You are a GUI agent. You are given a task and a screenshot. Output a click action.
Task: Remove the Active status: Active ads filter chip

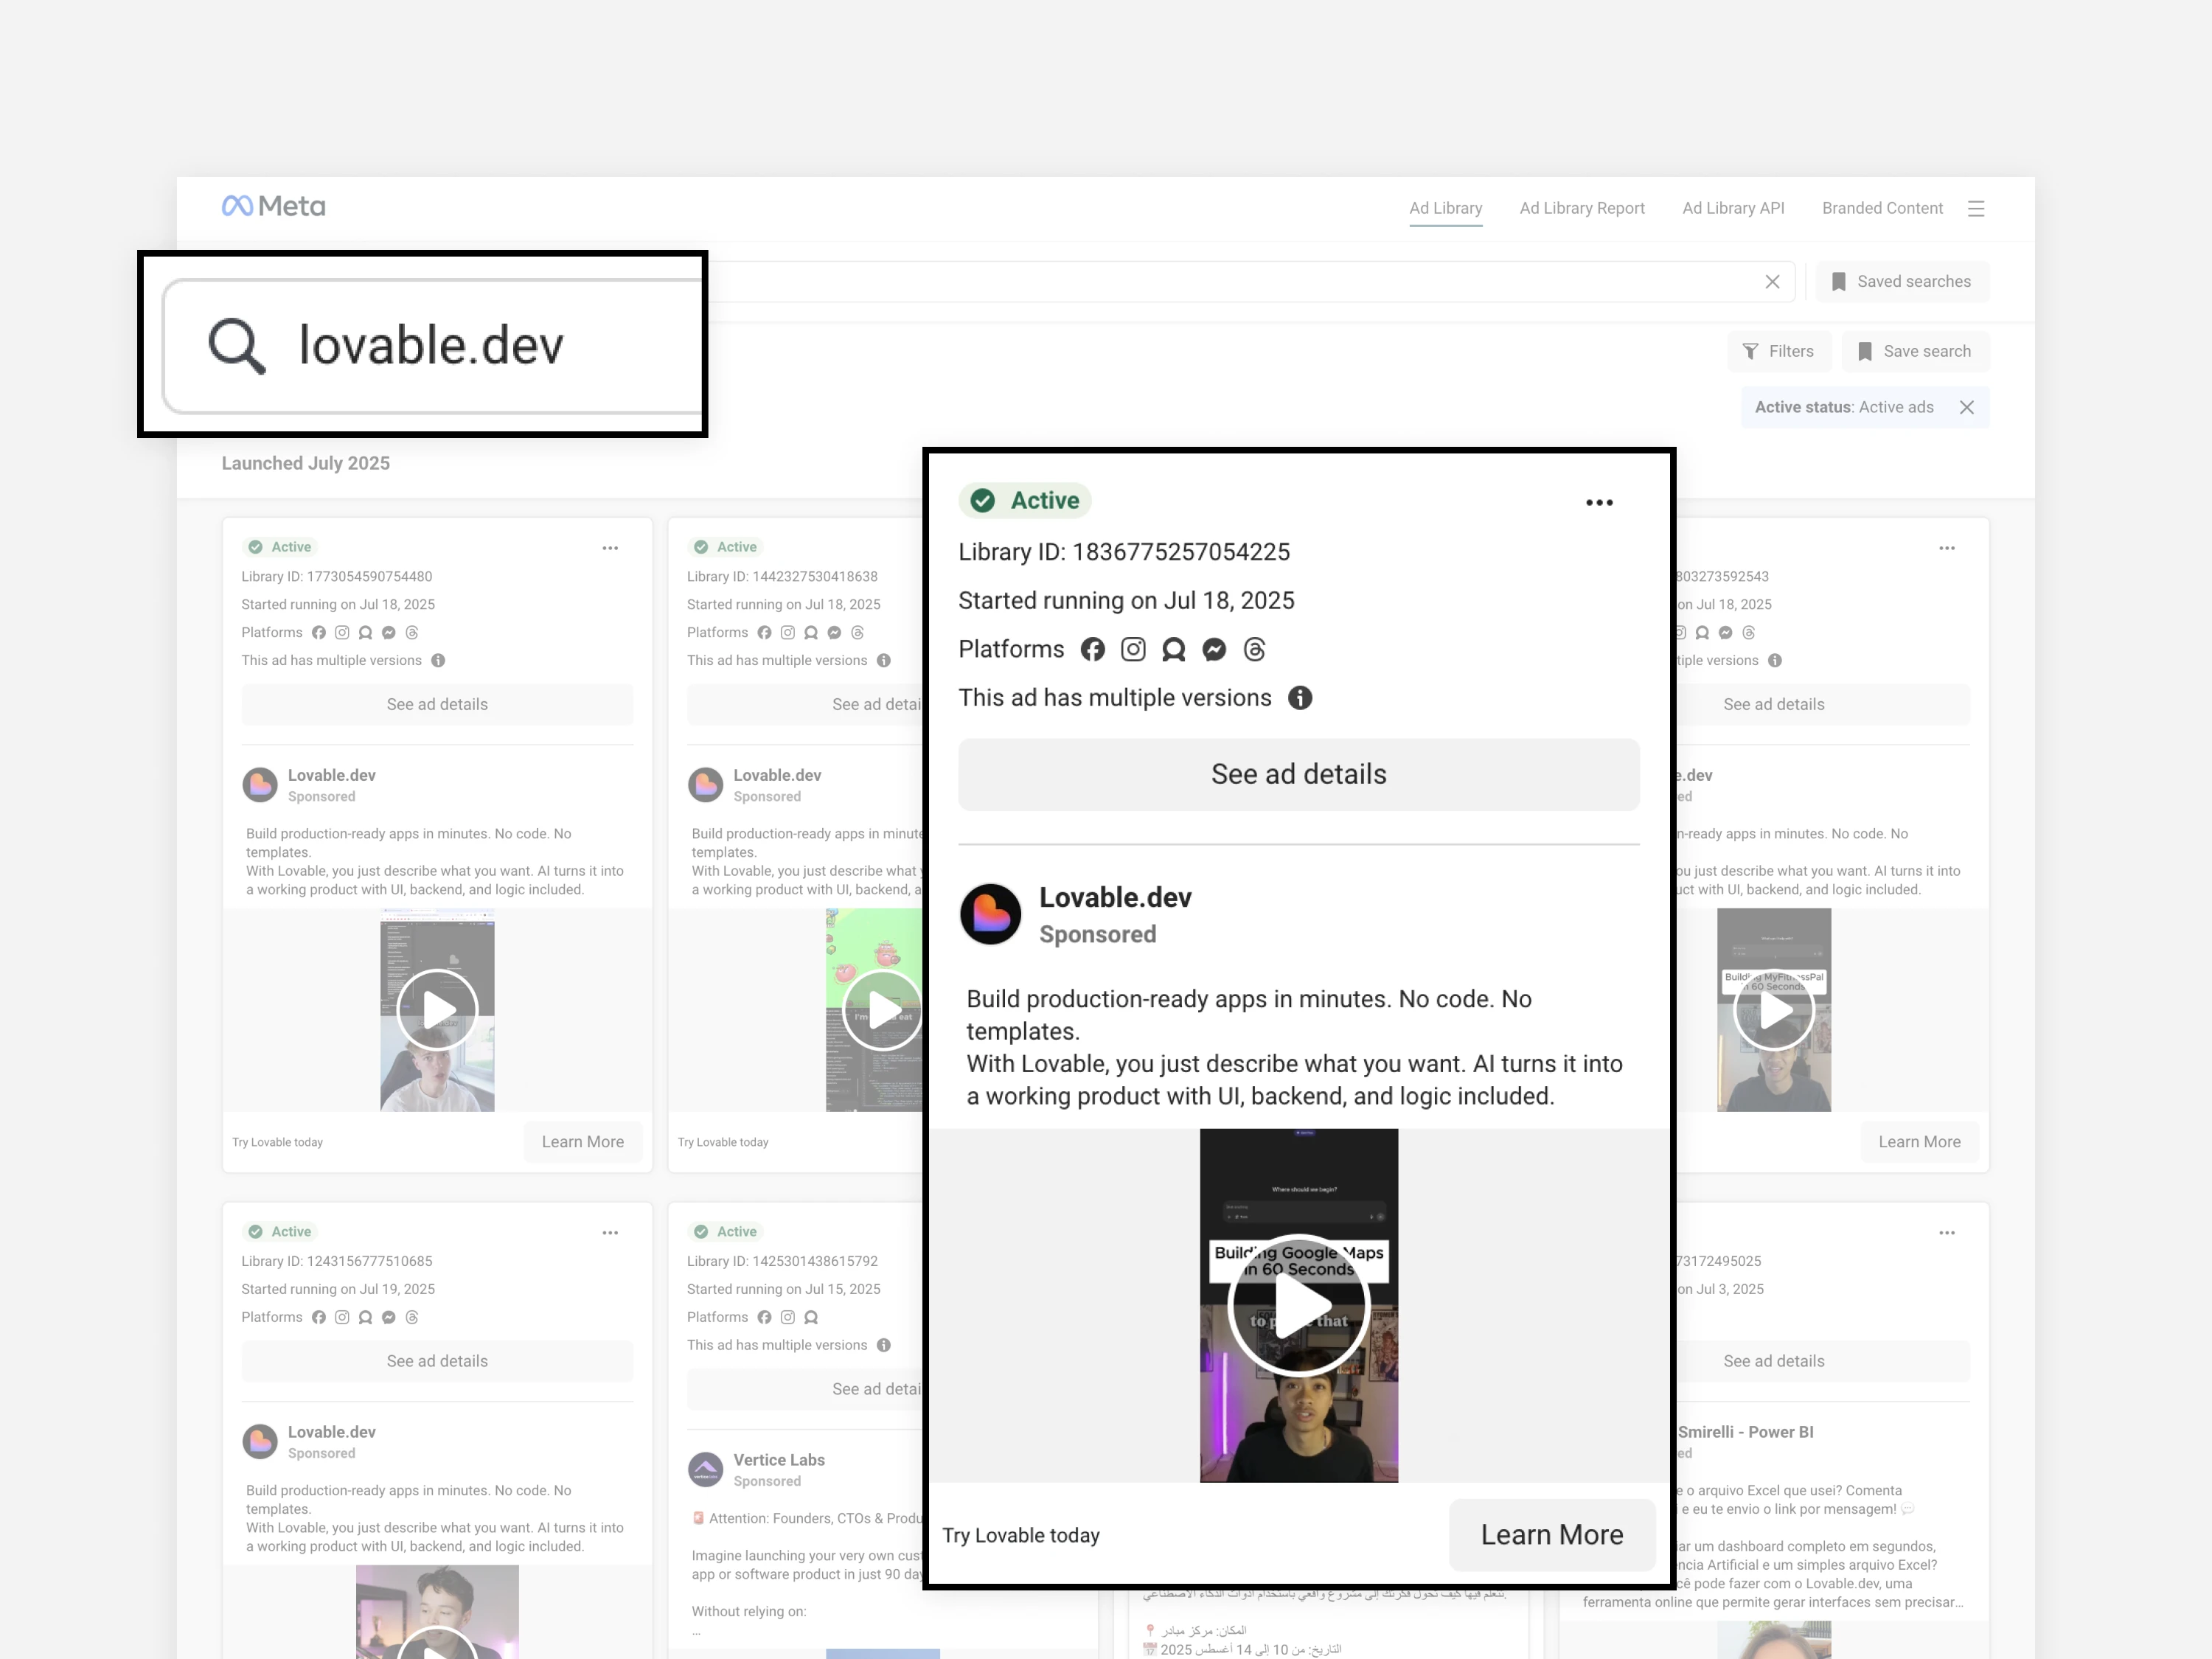[x=1966, y=407]
